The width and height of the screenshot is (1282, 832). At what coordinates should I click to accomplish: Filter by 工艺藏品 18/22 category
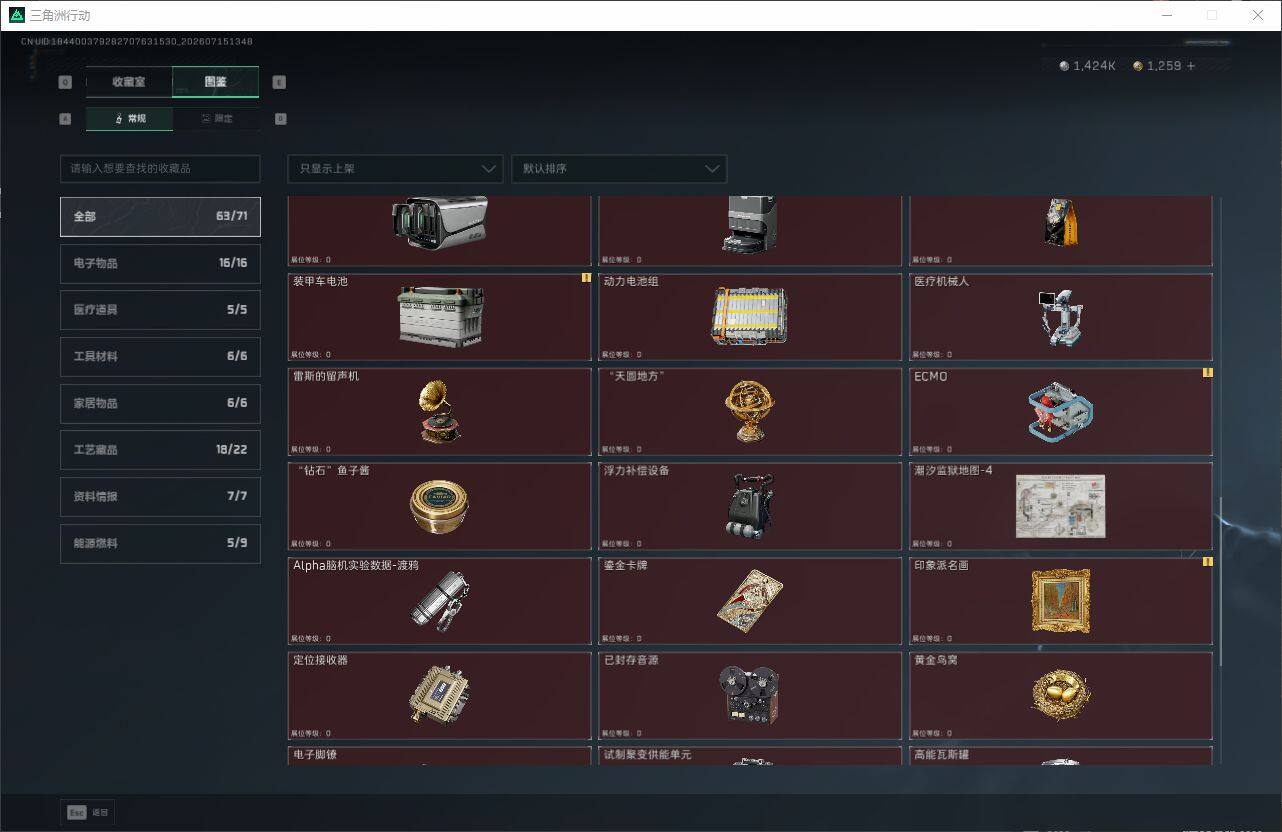point(160,450)
